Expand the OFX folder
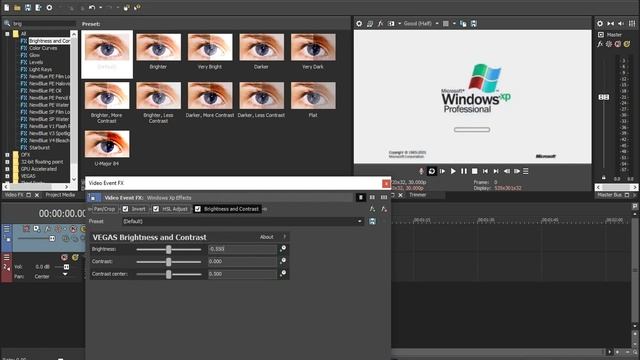This screenshot has height=360, width=640. click(7, 155)
